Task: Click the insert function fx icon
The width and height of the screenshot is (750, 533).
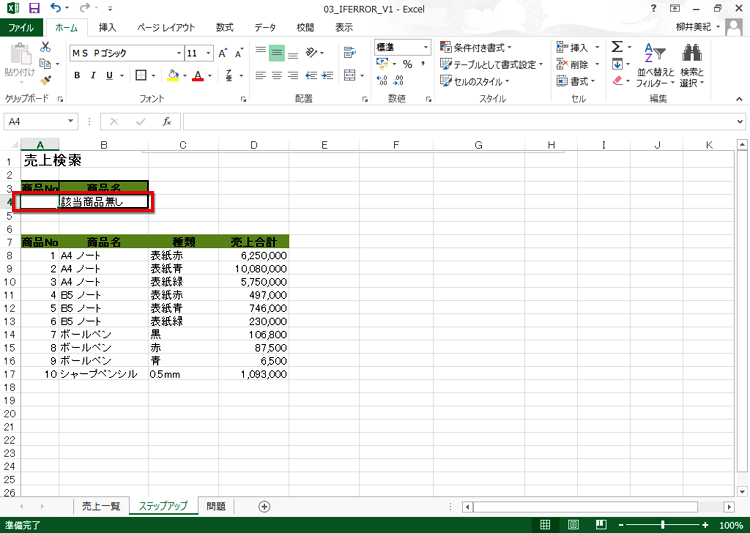Action: tap(167, 122)
